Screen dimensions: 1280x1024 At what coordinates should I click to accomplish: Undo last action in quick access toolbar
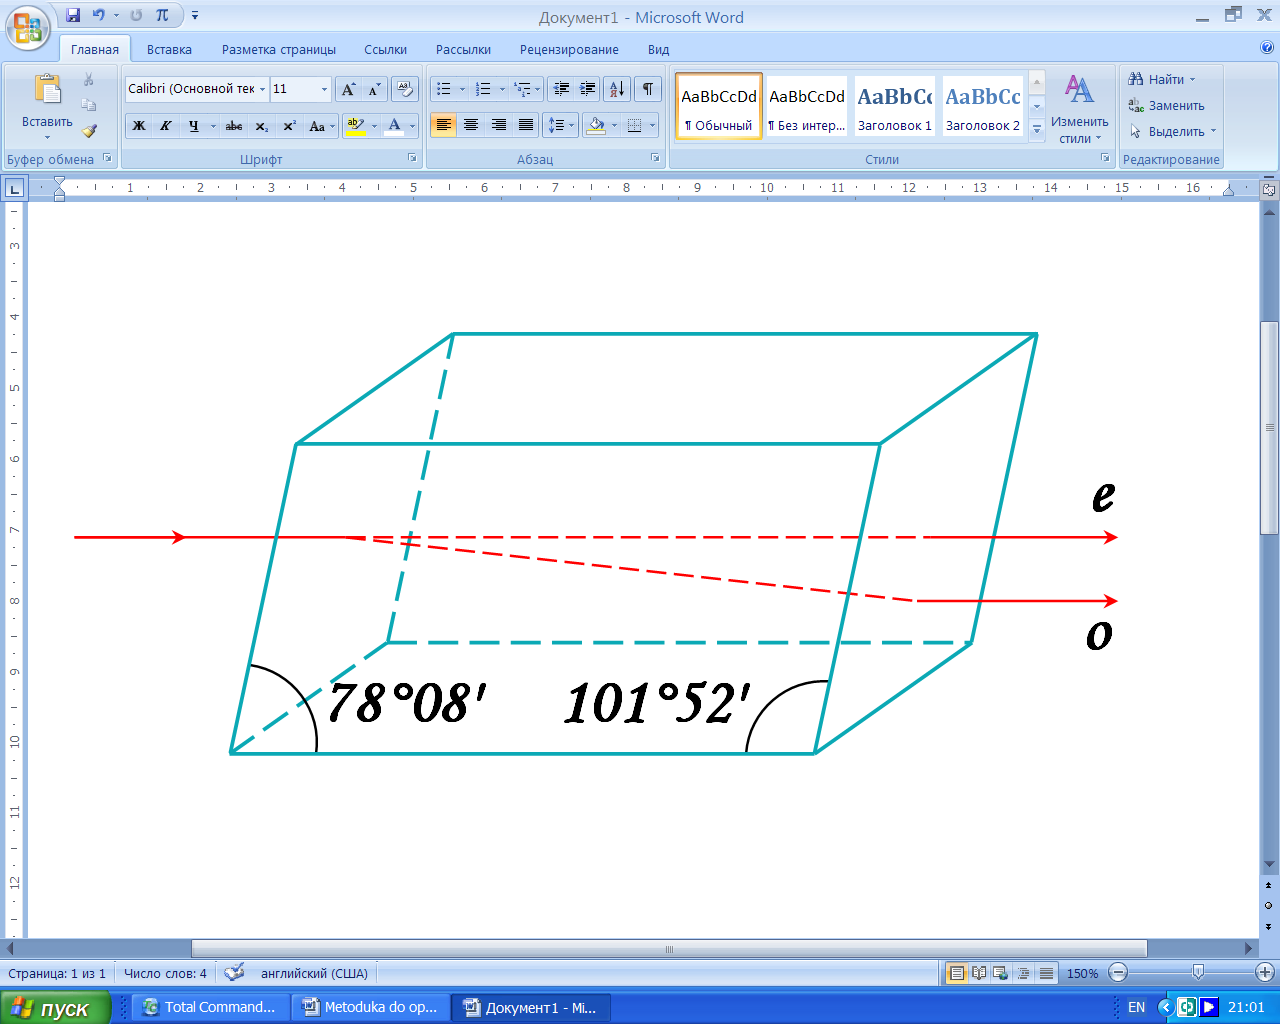tap(98, 15)
